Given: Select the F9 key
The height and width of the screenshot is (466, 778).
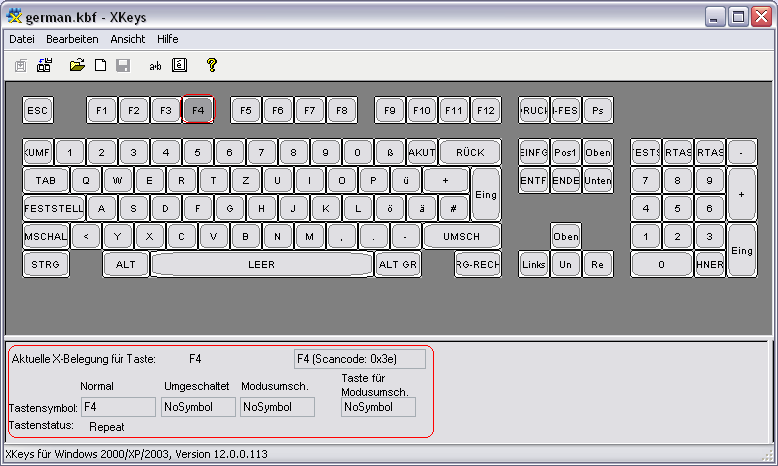Looking at the screenshot, I should pos(390,110).
